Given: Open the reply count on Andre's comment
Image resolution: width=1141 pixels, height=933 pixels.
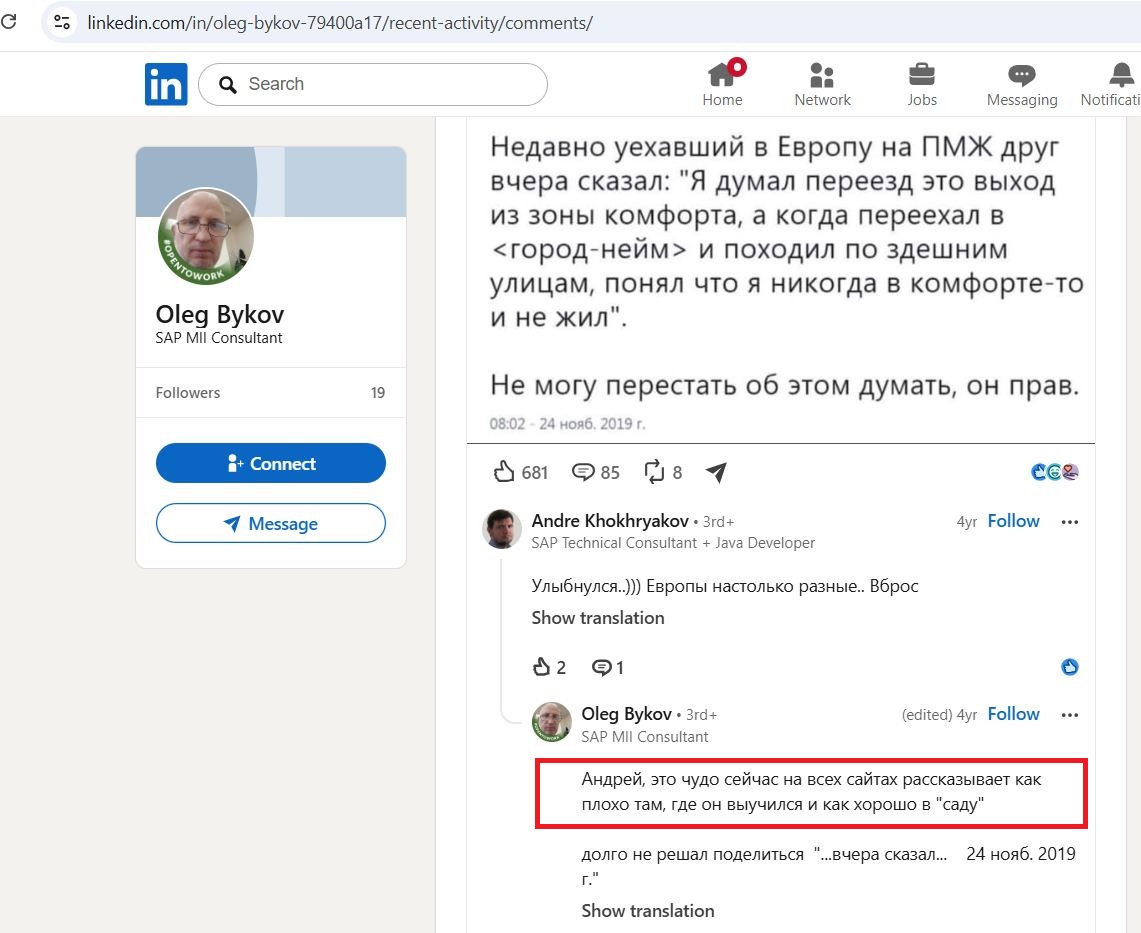Looking at the screenshot, I should pos(608,667).
